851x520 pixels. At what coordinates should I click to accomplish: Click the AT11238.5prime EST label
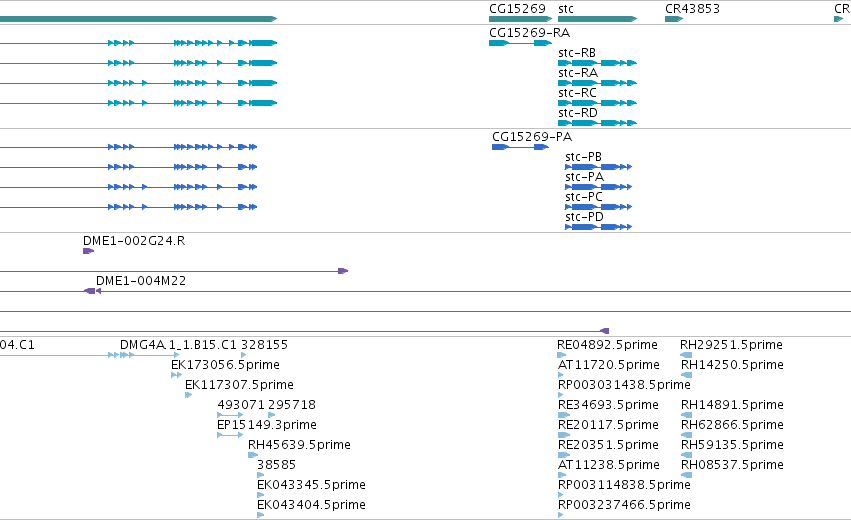[609, 465]
